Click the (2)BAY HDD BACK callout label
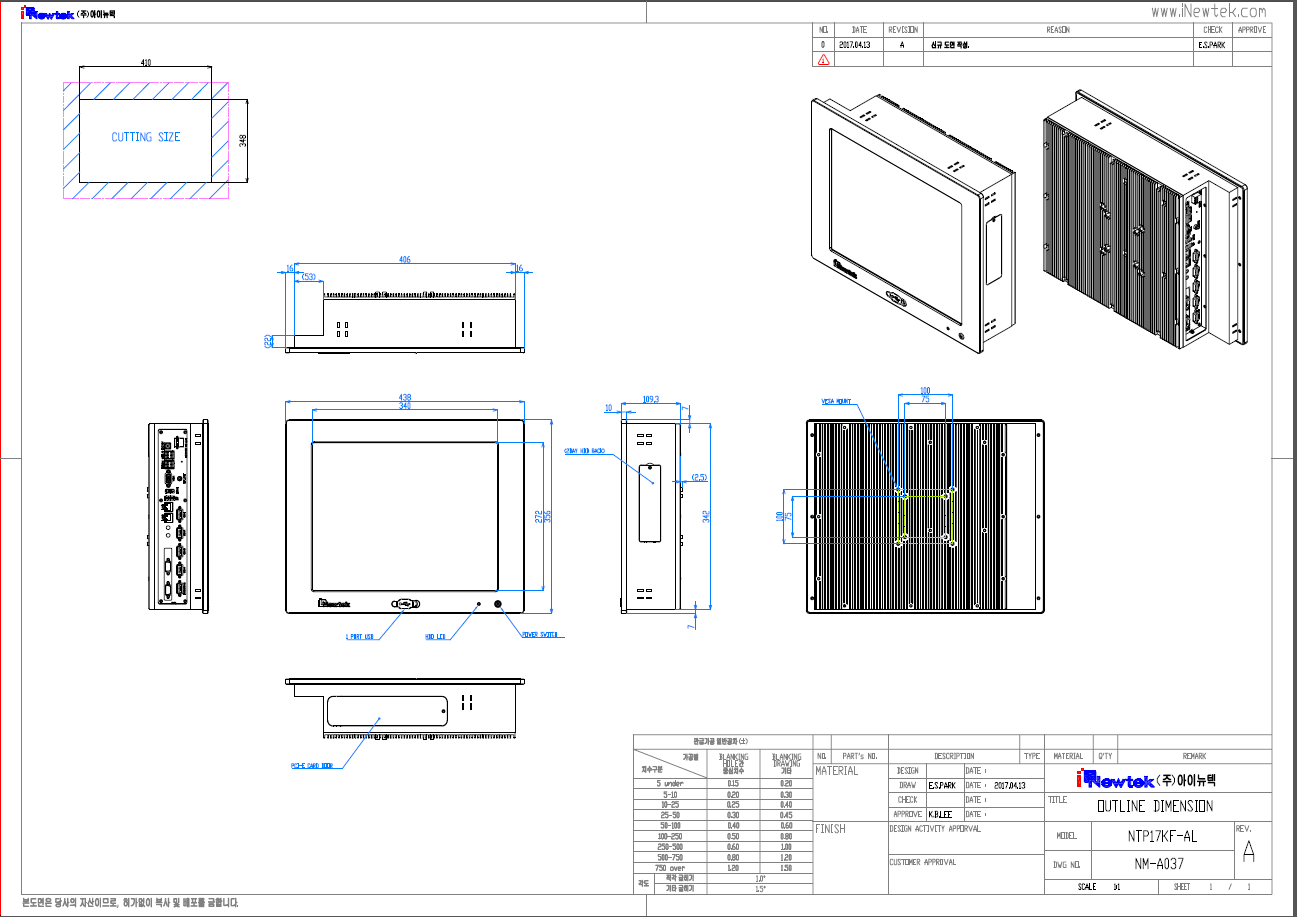This screenshot has height=917, width=1297. click(585, 451)
